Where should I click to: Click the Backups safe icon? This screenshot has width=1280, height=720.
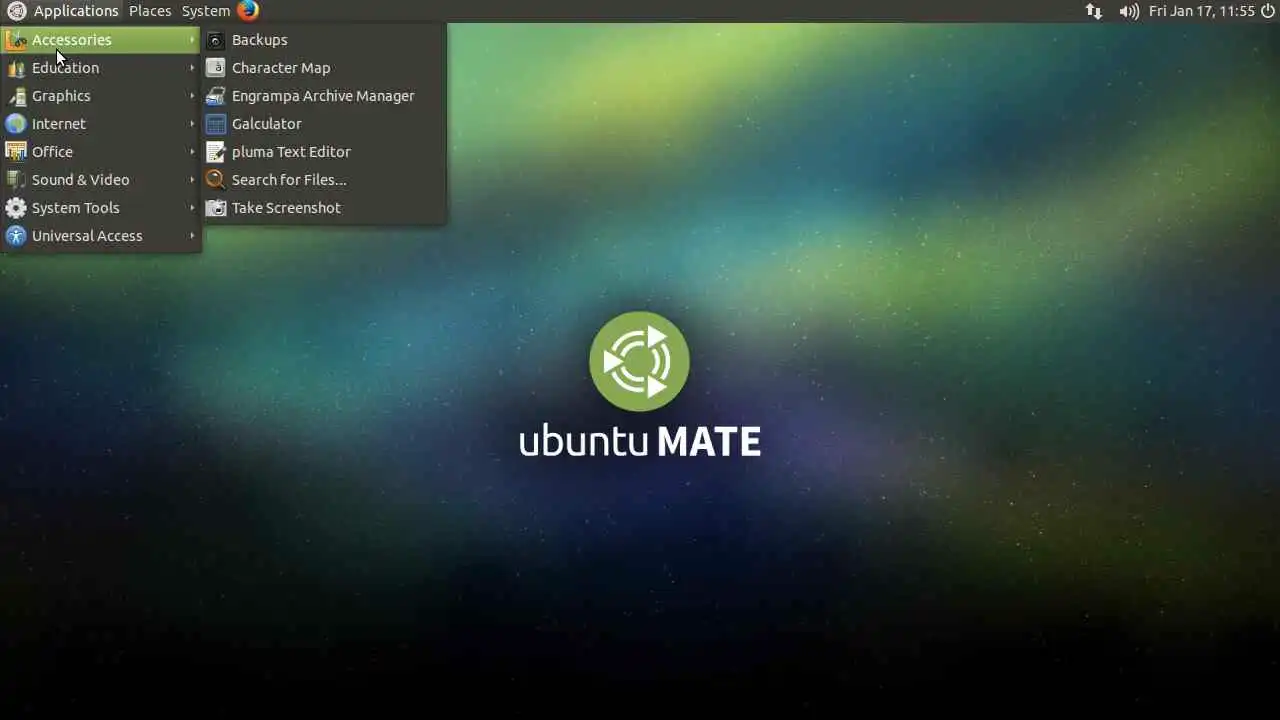pyautogui.click(x=216, y=40)
